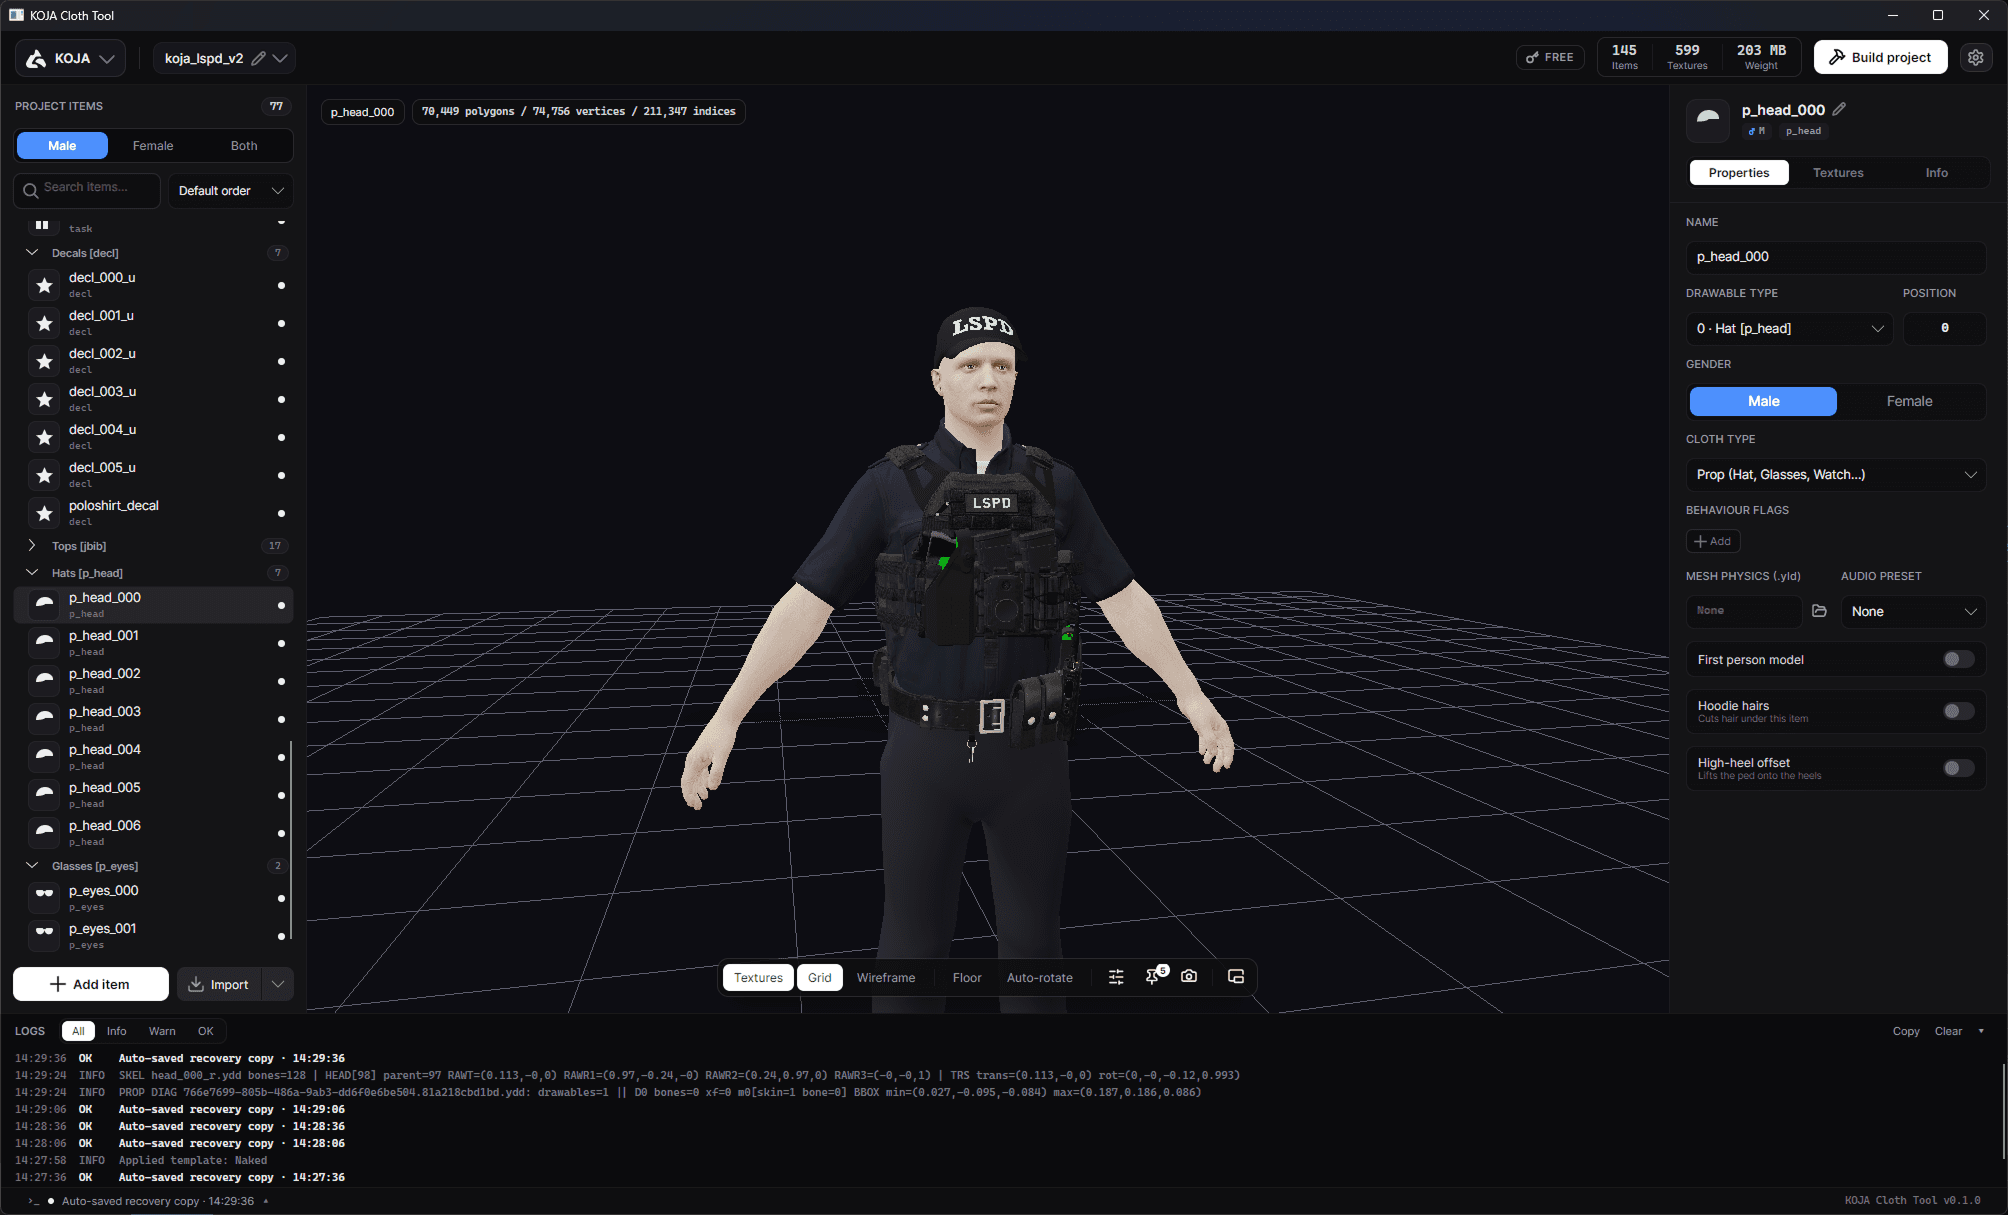Click the hat thumbnail in the properties header
The height and width of the screenshot is (1215, 2008).
click(x=1708, y=120)
